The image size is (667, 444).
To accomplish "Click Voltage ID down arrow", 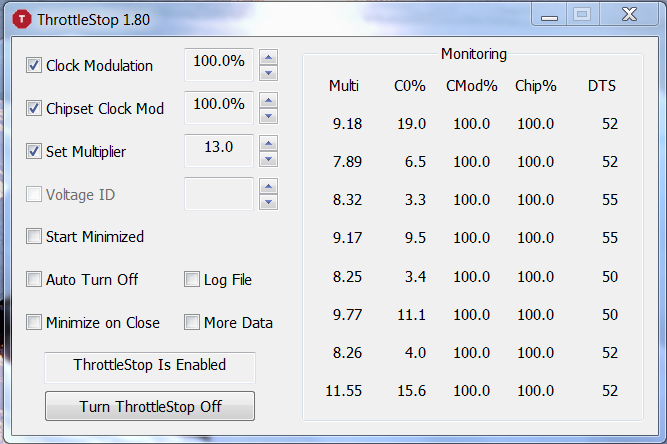I will [x=268, y=202].
